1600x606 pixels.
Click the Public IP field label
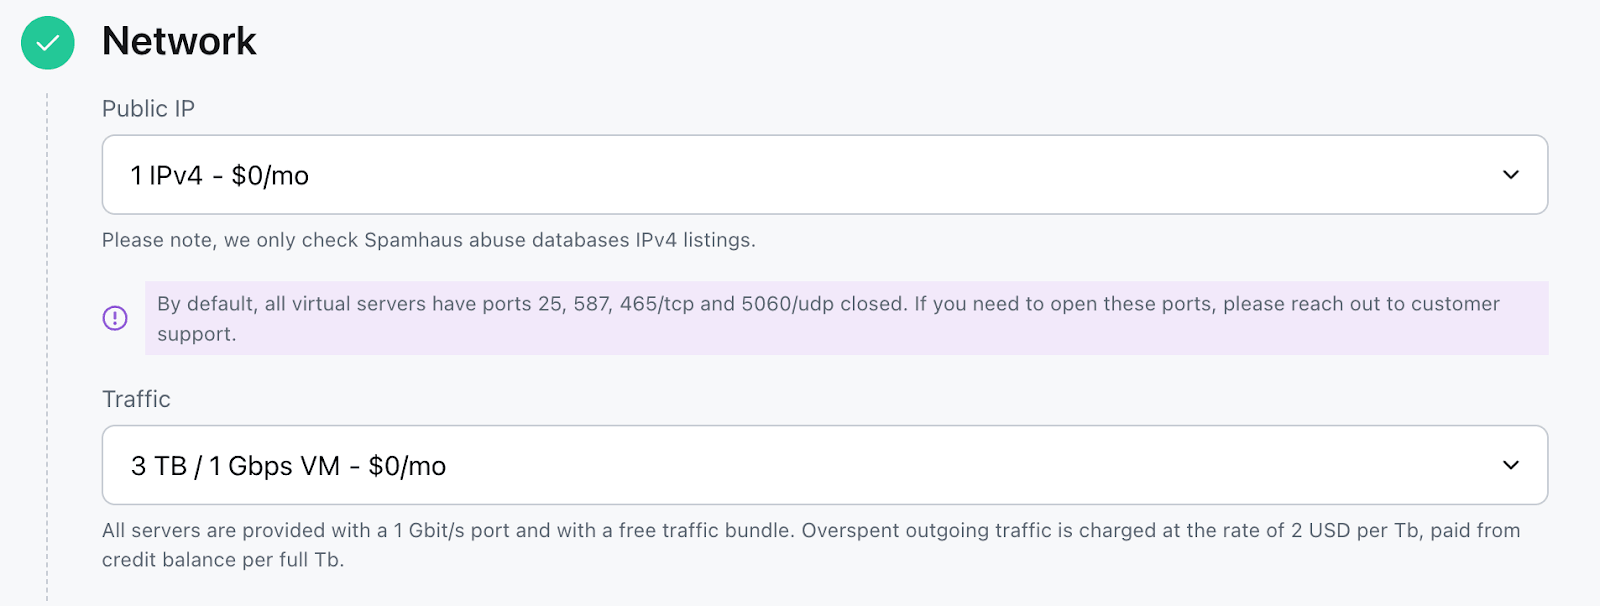(148, 109)
